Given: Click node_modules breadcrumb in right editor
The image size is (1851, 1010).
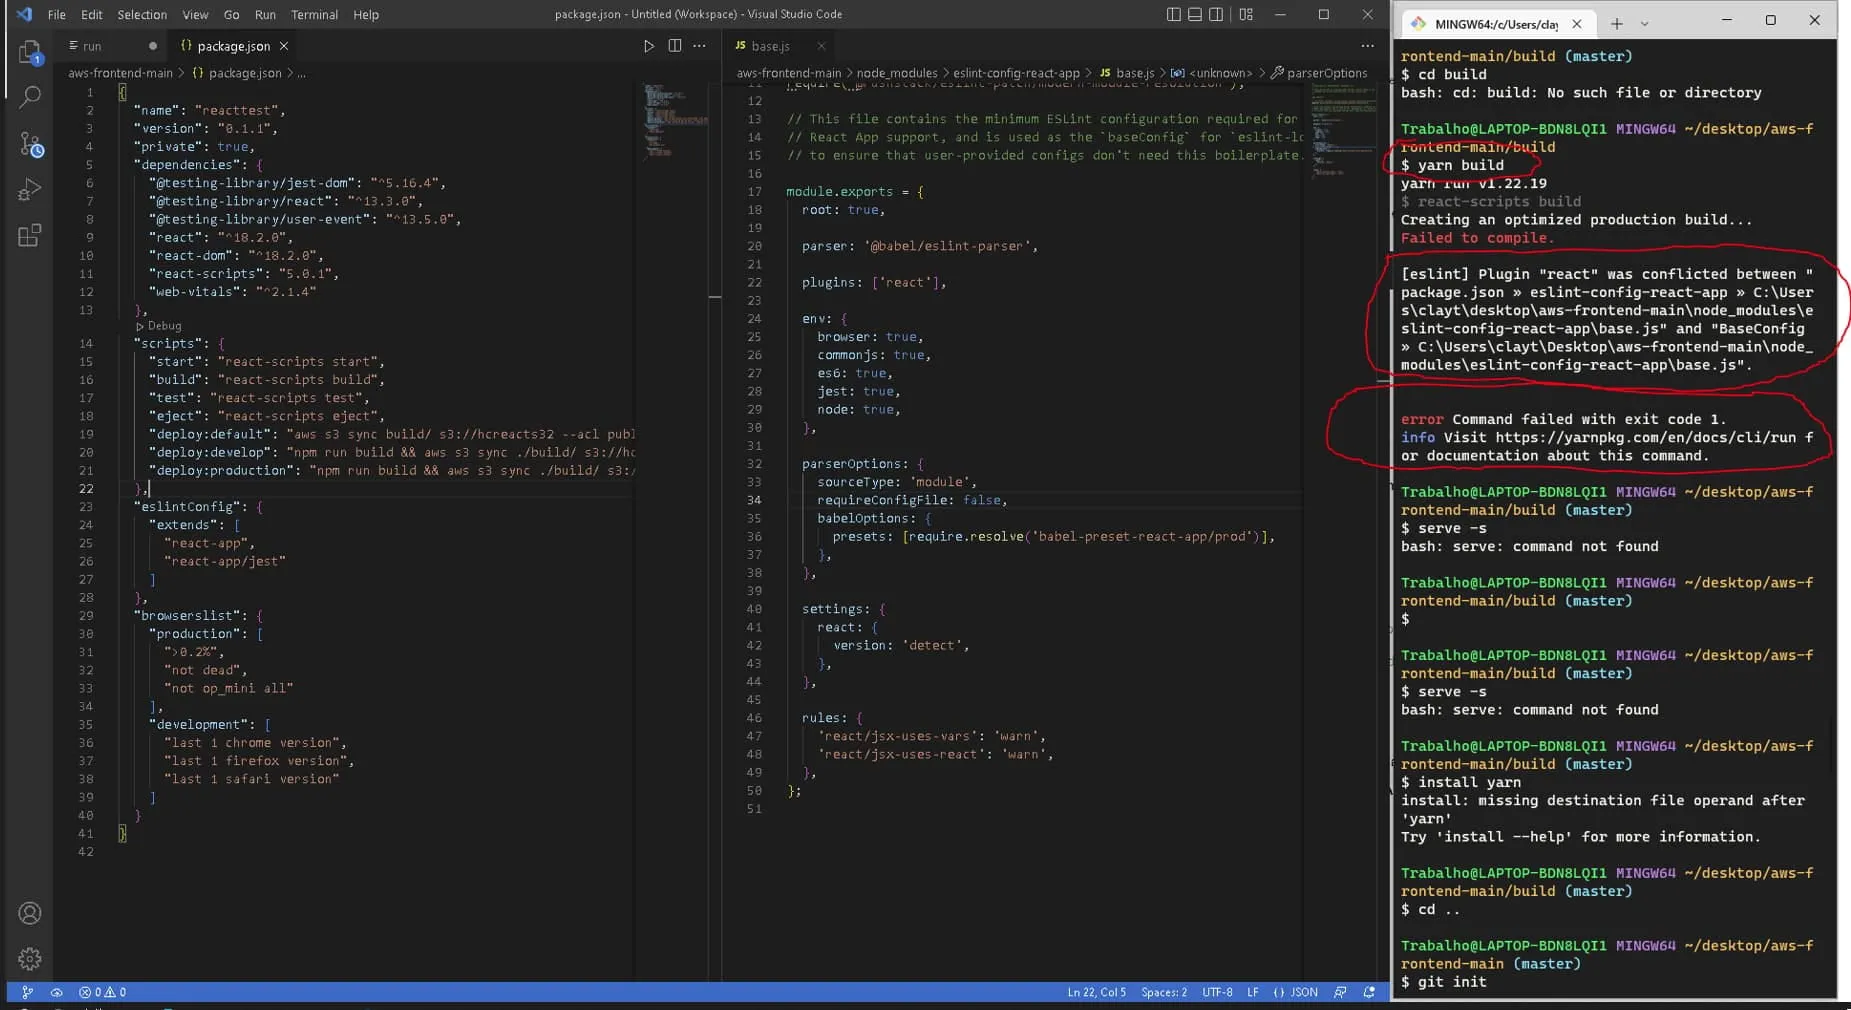Looking at the screenshot, I should pyautogui.click(x=897, y=73).
